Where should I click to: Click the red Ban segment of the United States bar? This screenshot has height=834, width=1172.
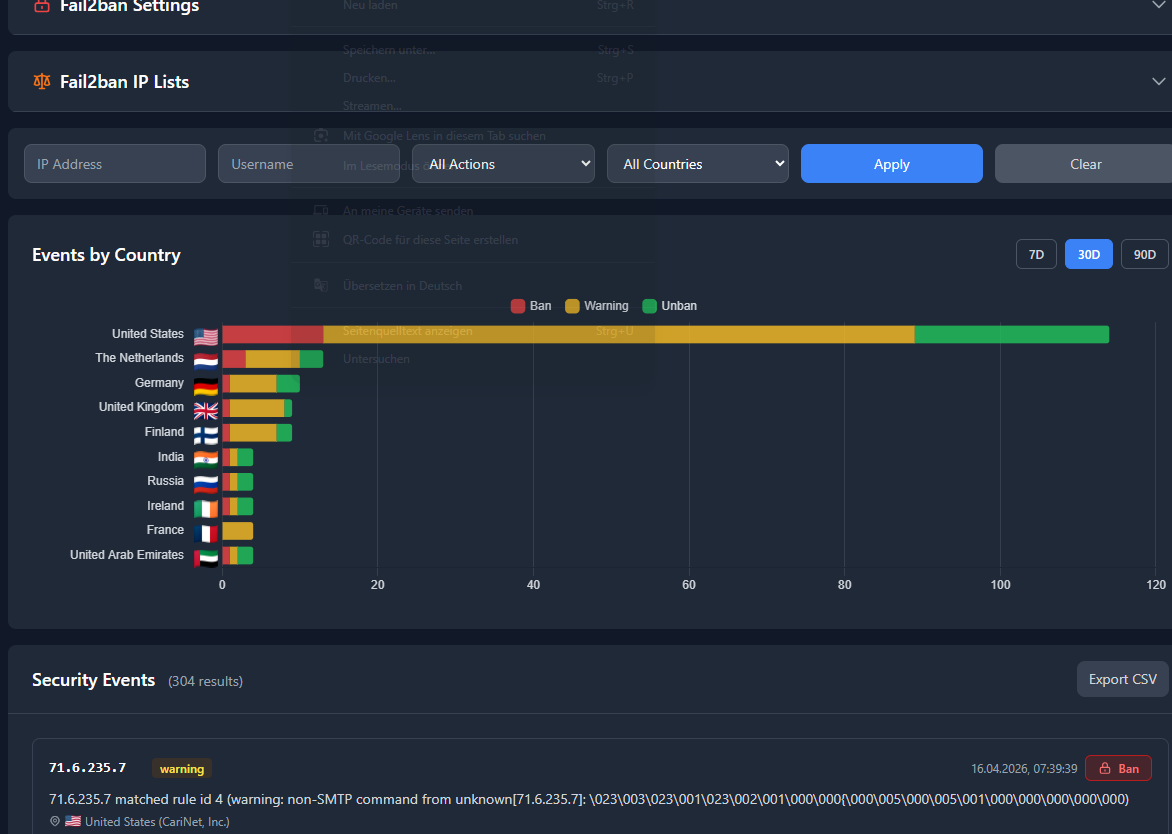tap(273, 334)
